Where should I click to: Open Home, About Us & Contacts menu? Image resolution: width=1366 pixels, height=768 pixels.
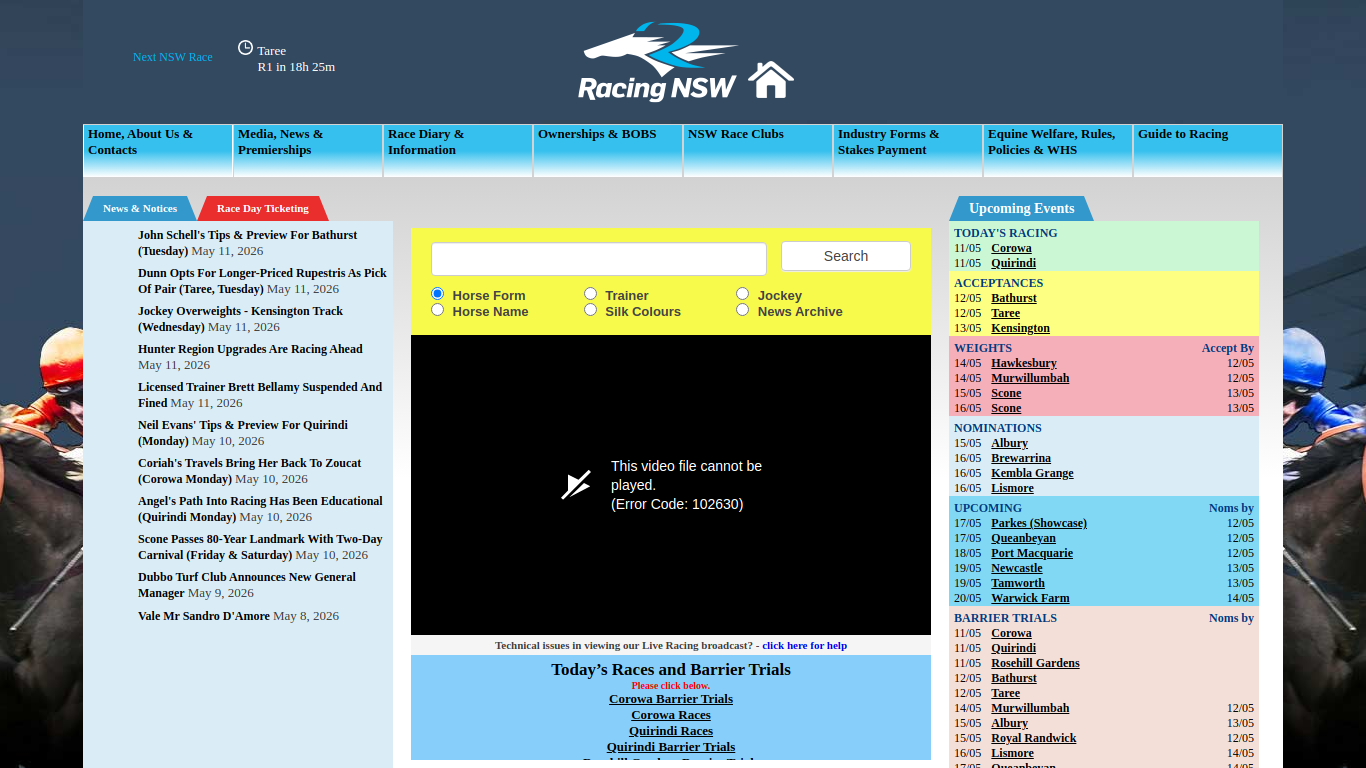(158, 151)
